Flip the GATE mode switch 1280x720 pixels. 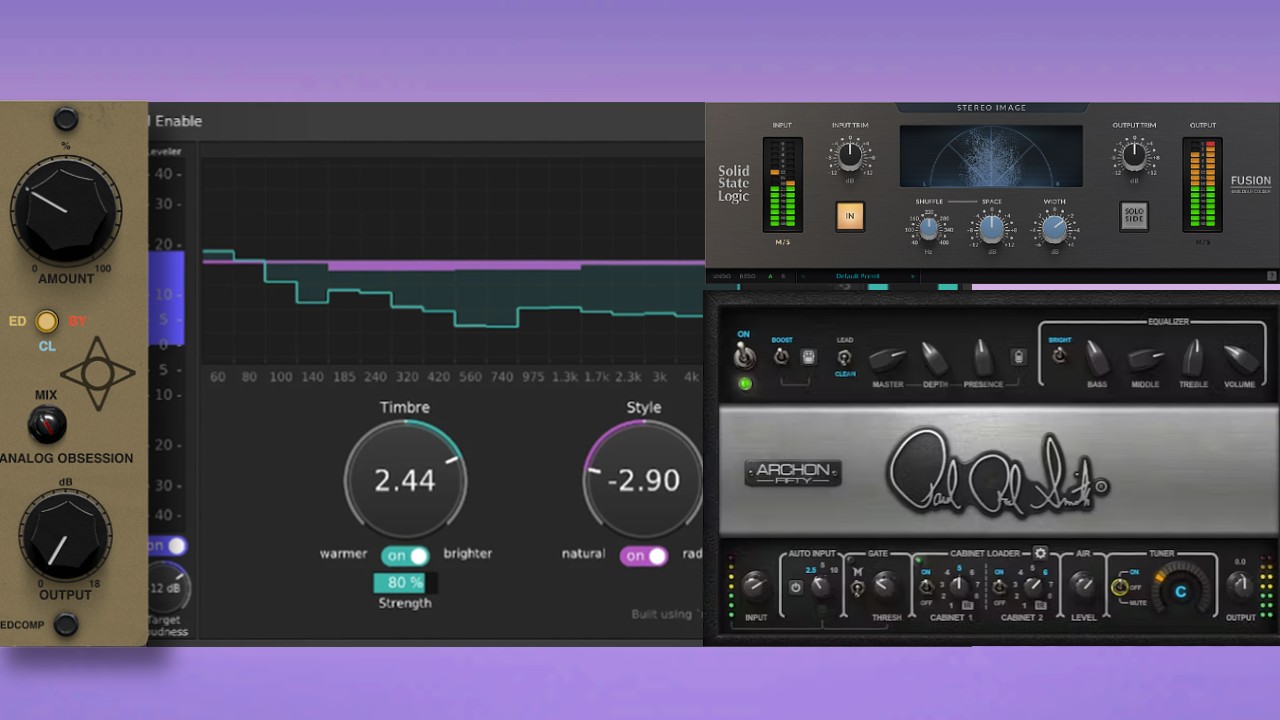tap(858, 589)
